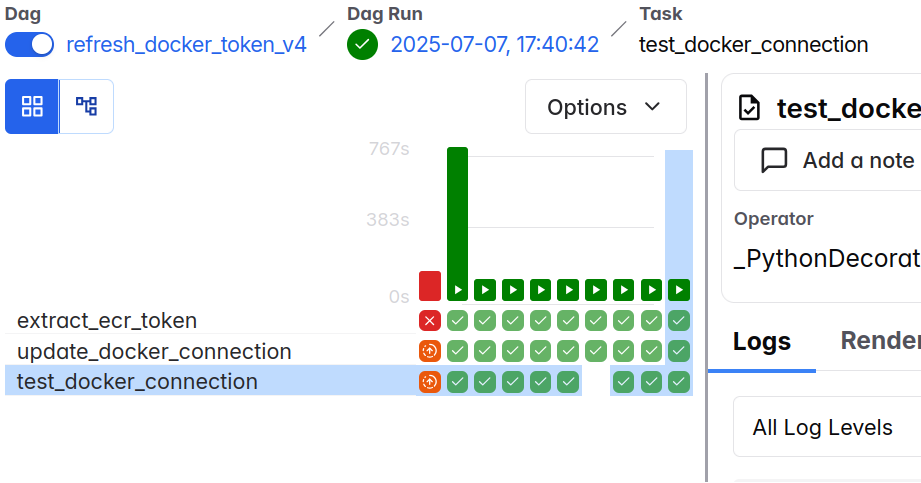
Task: Select the extract_ecr_token task row
Action: (x=210, y=321)
